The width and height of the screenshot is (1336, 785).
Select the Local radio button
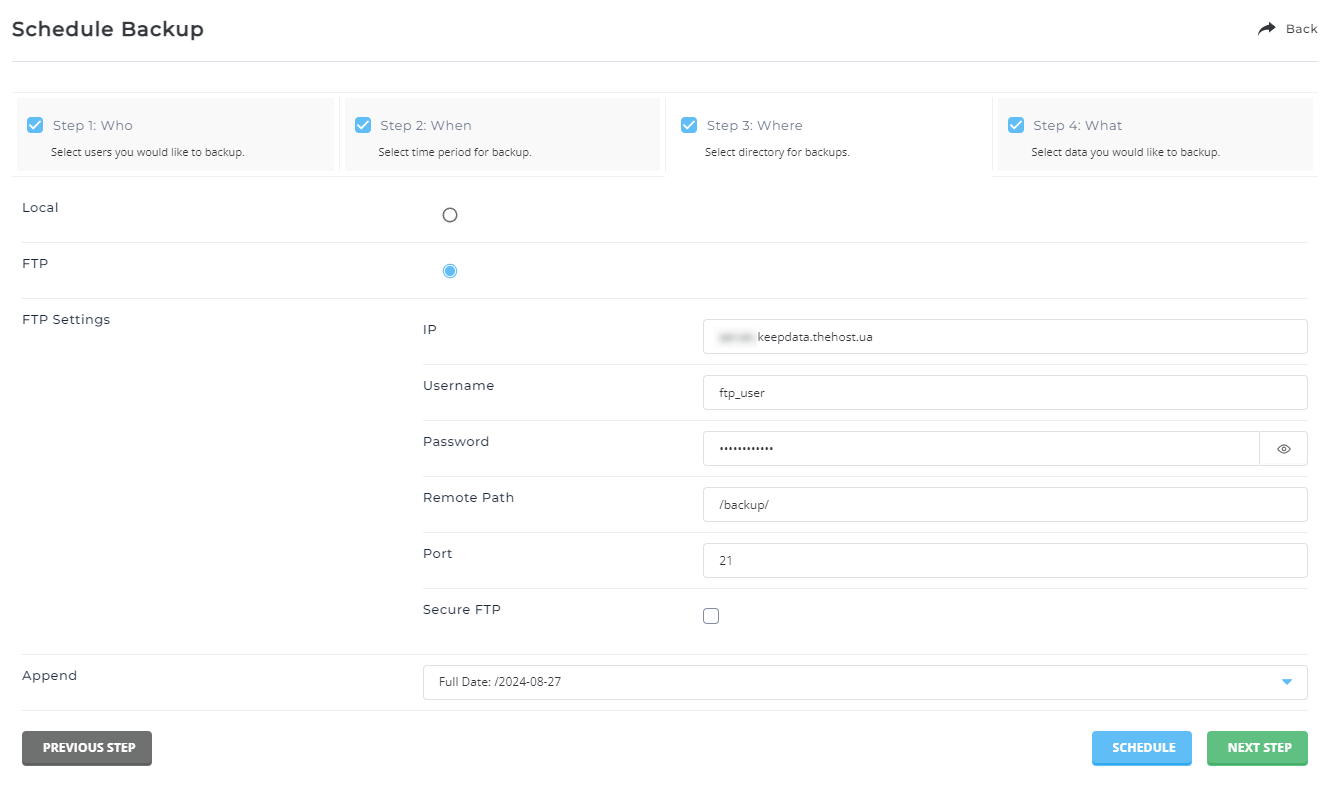450,215
